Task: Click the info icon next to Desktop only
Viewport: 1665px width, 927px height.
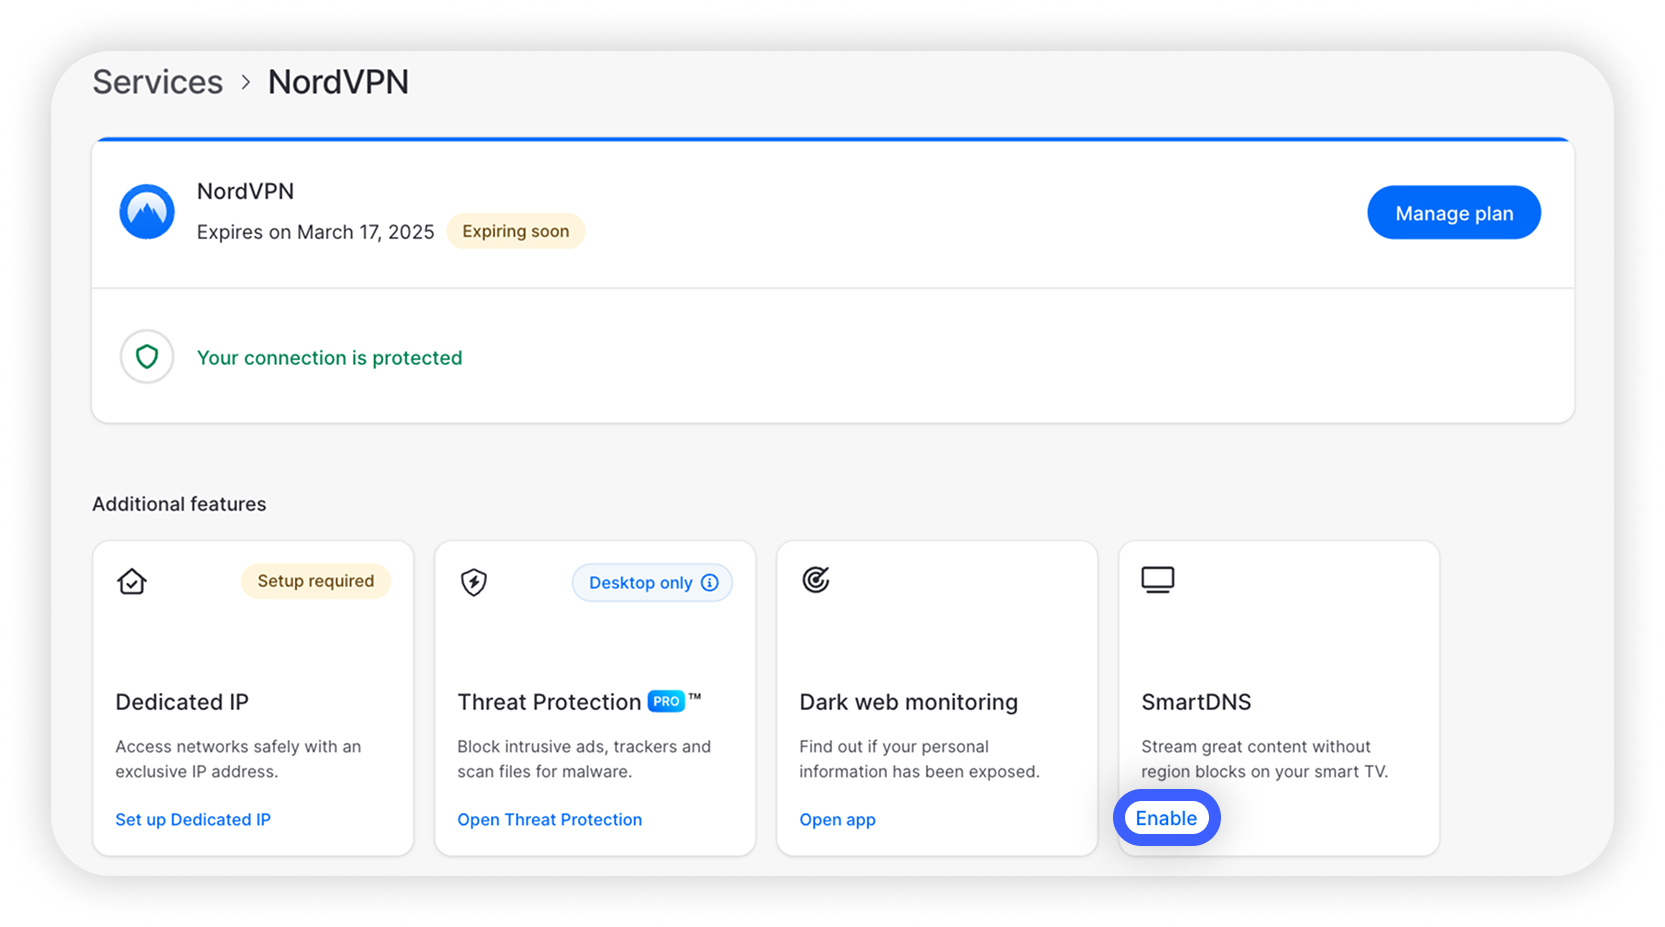Action: coord(709,582)
